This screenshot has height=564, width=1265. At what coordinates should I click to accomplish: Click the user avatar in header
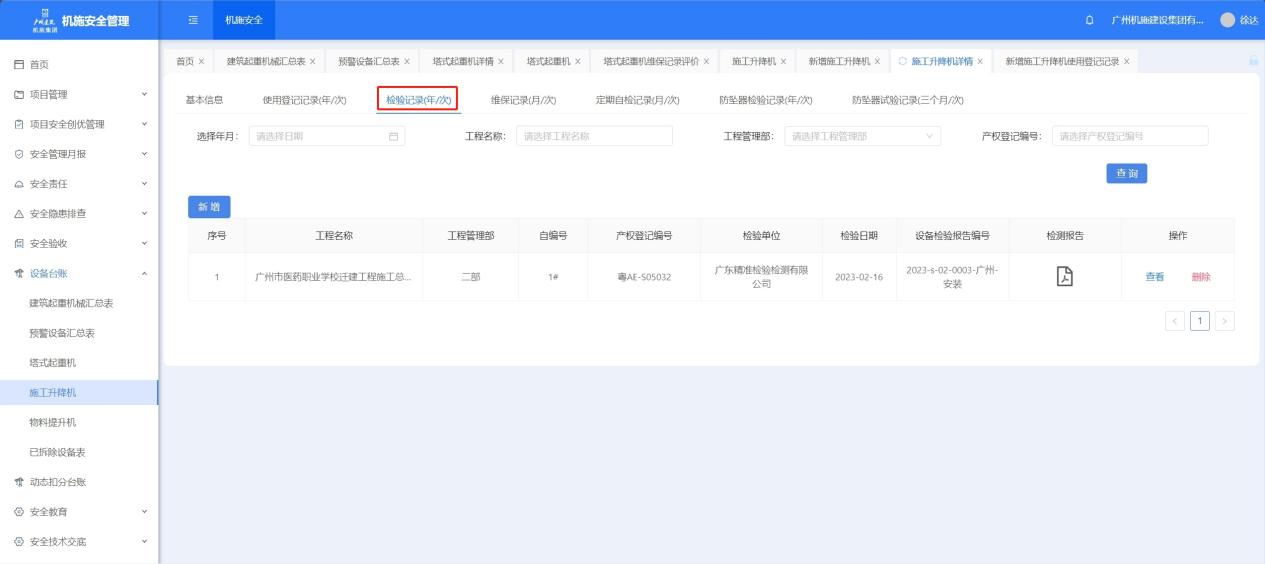point(1227,21)
